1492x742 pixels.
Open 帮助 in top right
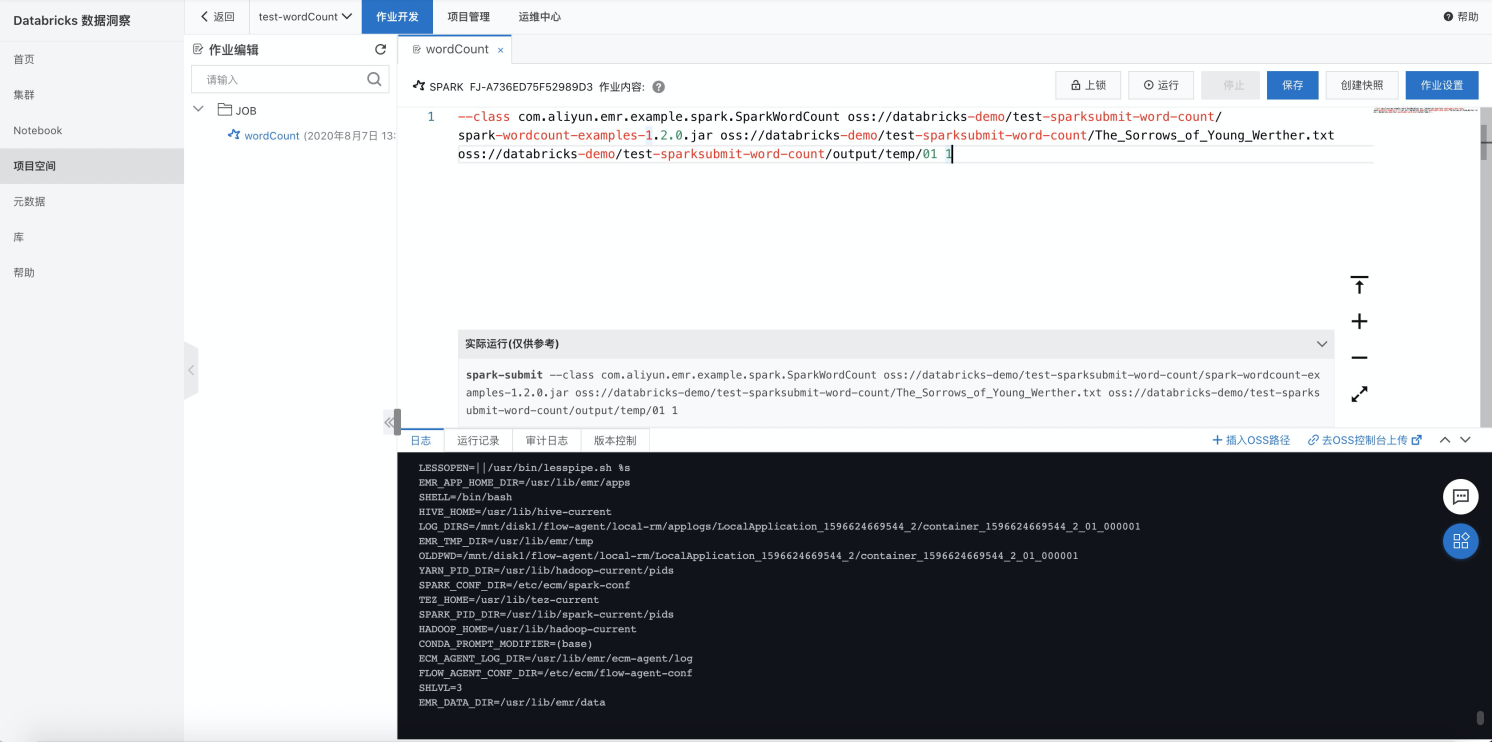(1461, 17)
